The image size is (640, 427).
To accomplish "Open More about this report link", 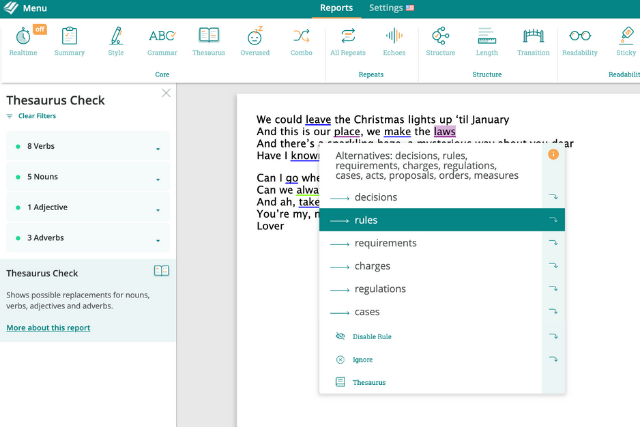I will [x=48, y=328].
